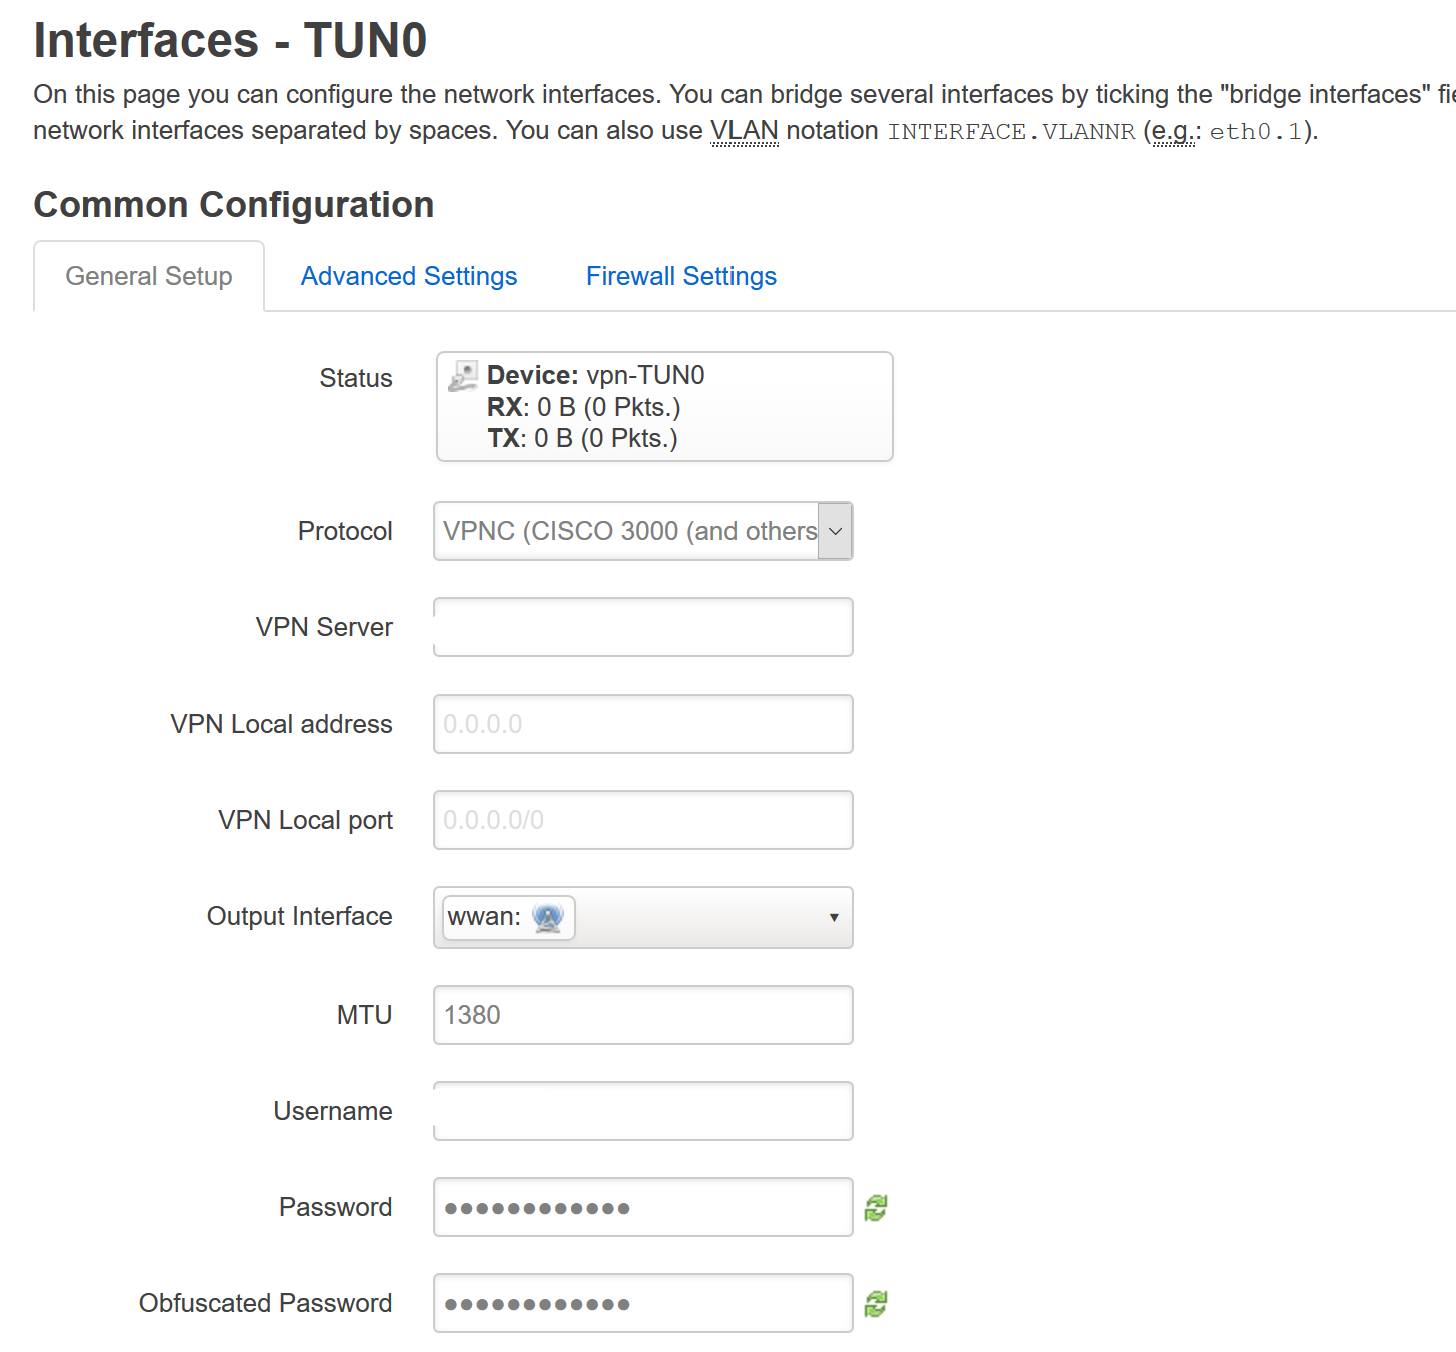Select the General Setup tab
This screenshot has width=1456, height=1352.
pos(149,276)
